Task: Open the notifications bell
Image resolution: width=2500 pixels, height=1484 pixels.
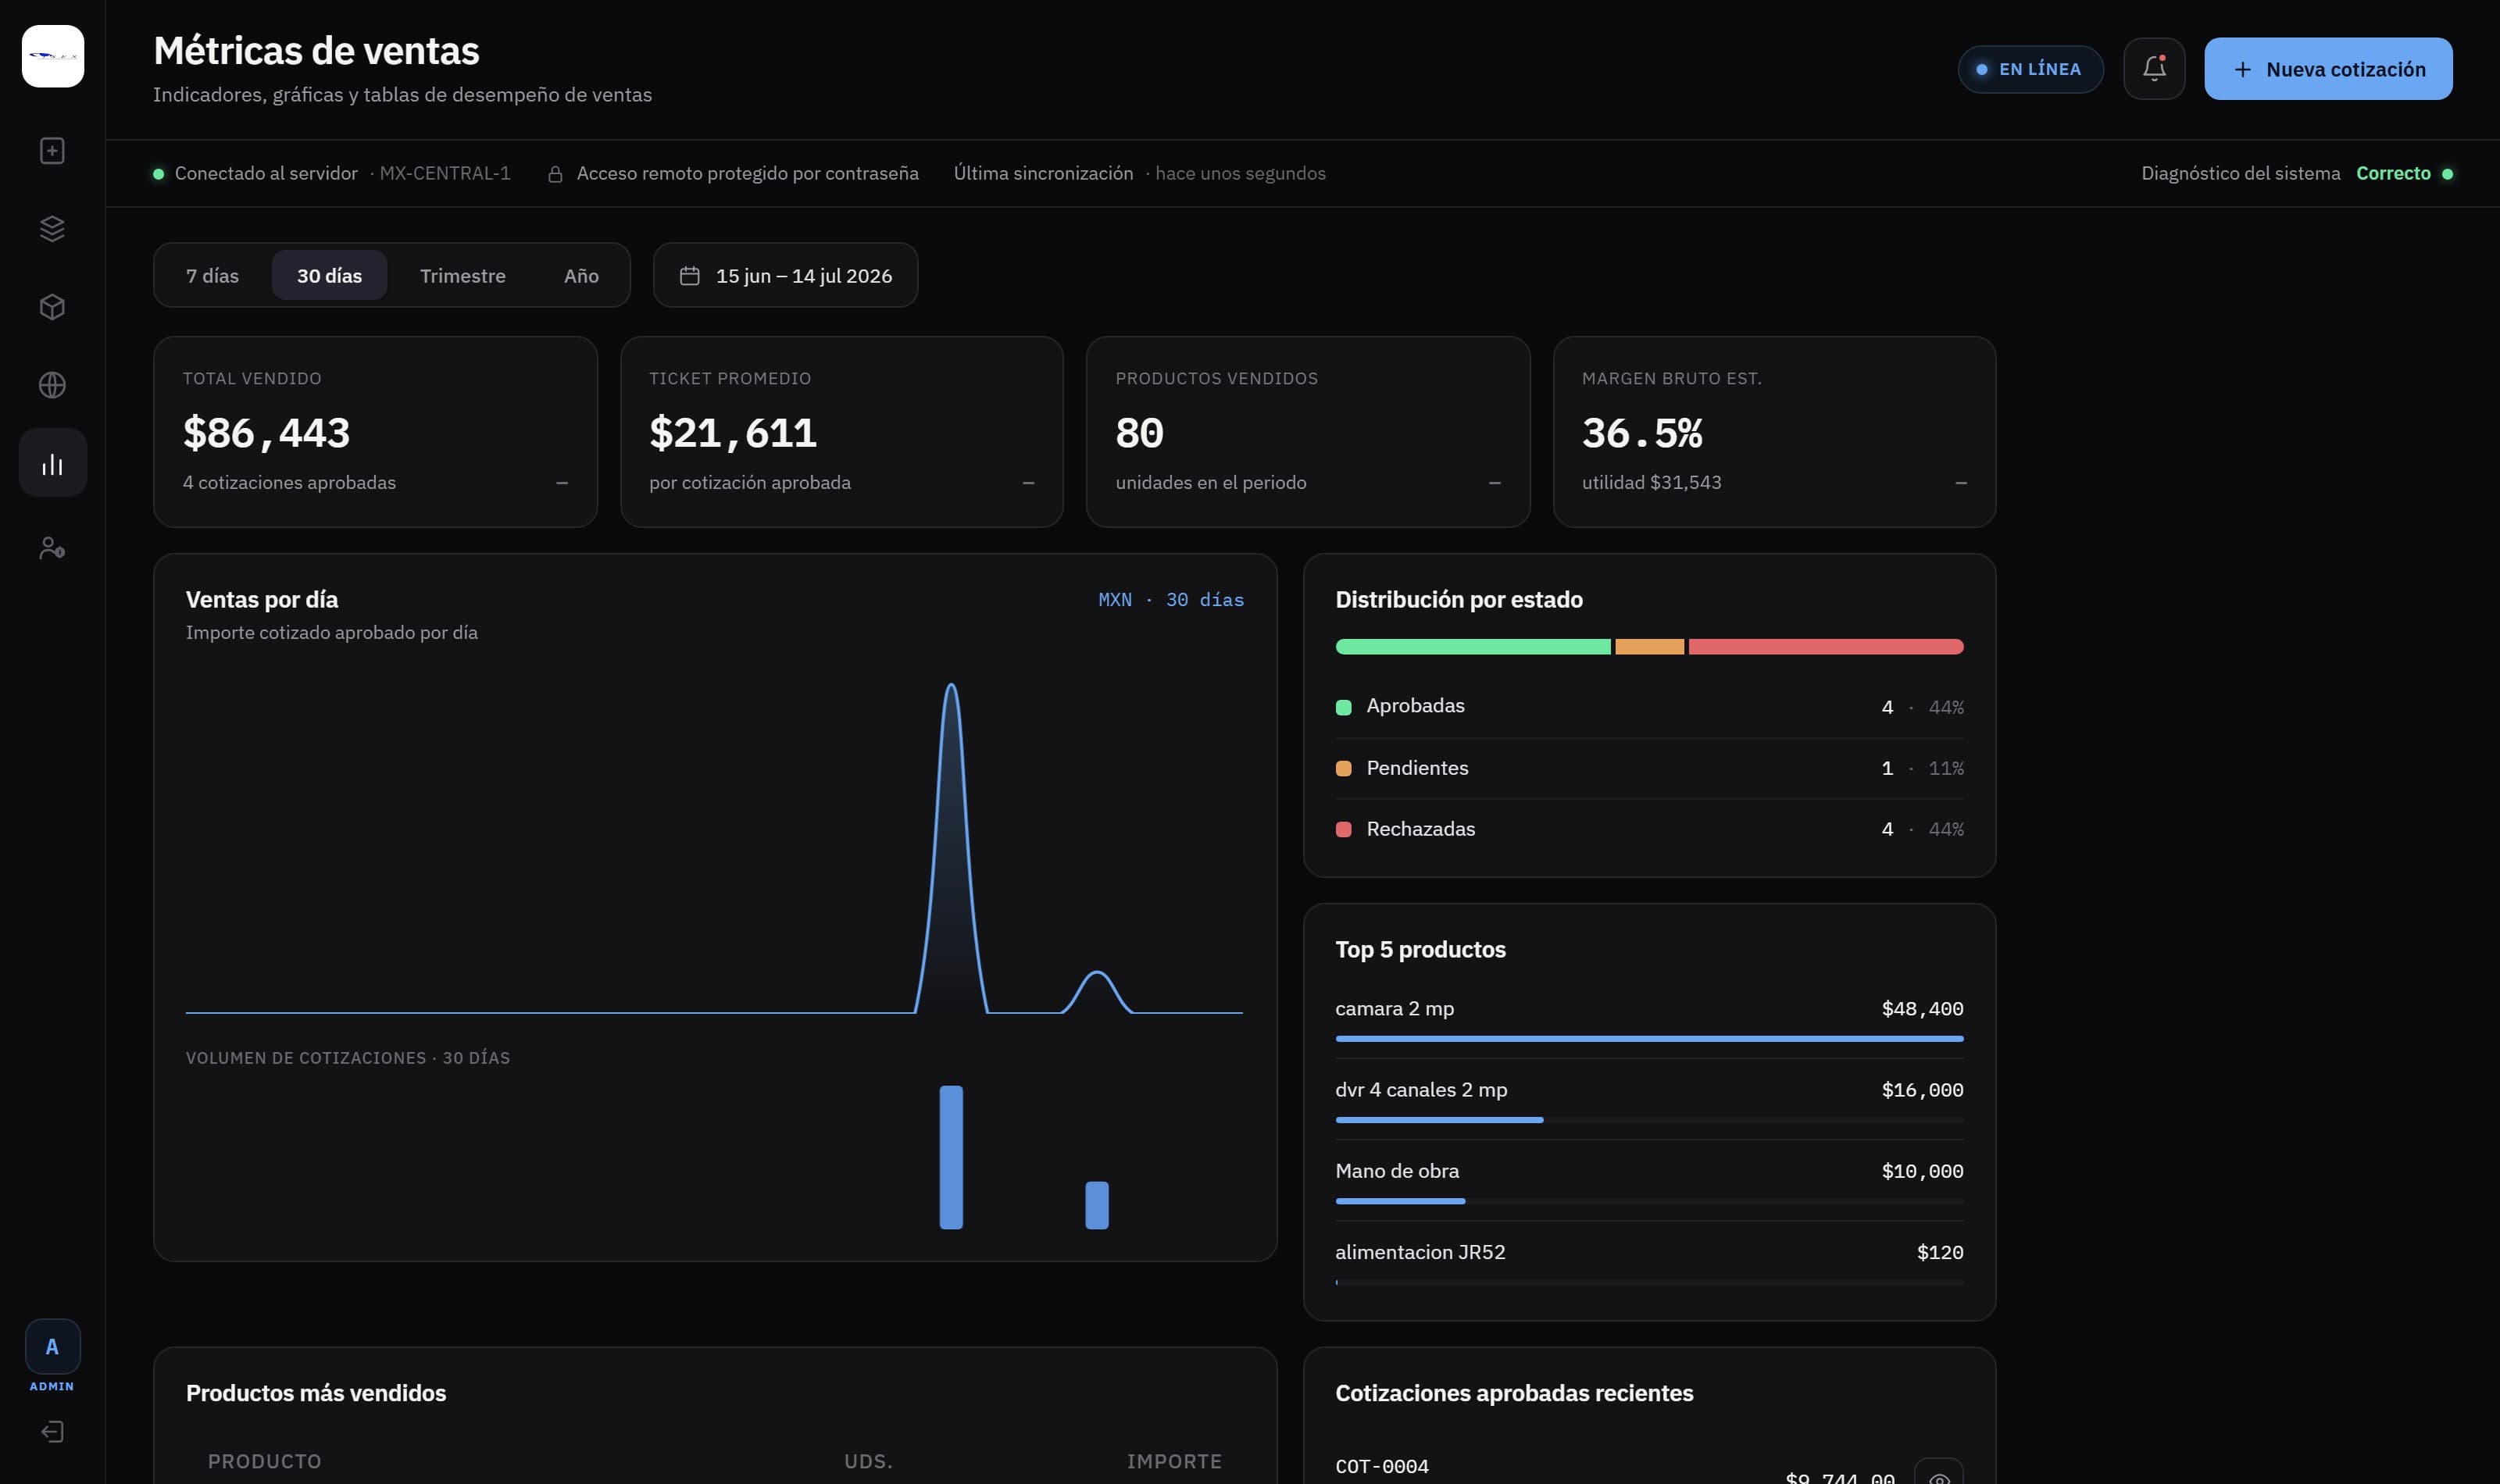Action: tap(2154, 69)
